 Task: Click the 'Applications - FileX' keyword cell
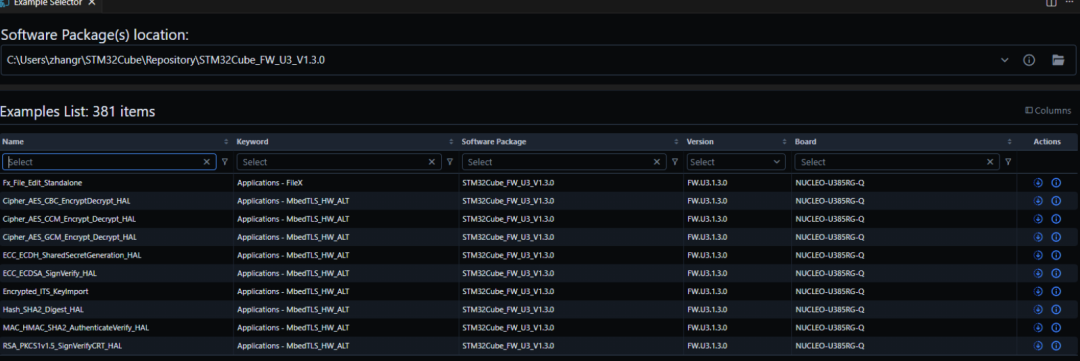[269, 183]
